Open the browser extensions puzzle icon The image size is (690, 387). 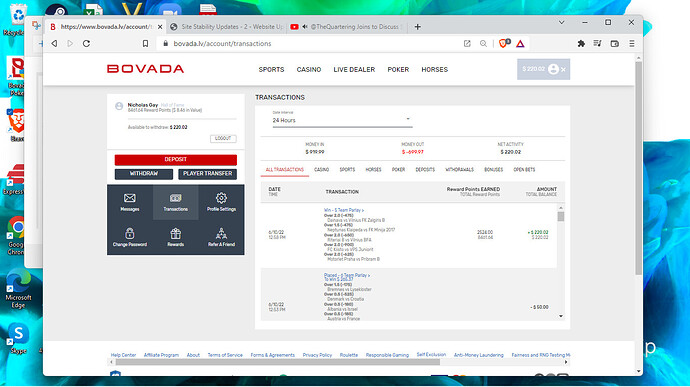pyautogui.click(x=581, y=44)
